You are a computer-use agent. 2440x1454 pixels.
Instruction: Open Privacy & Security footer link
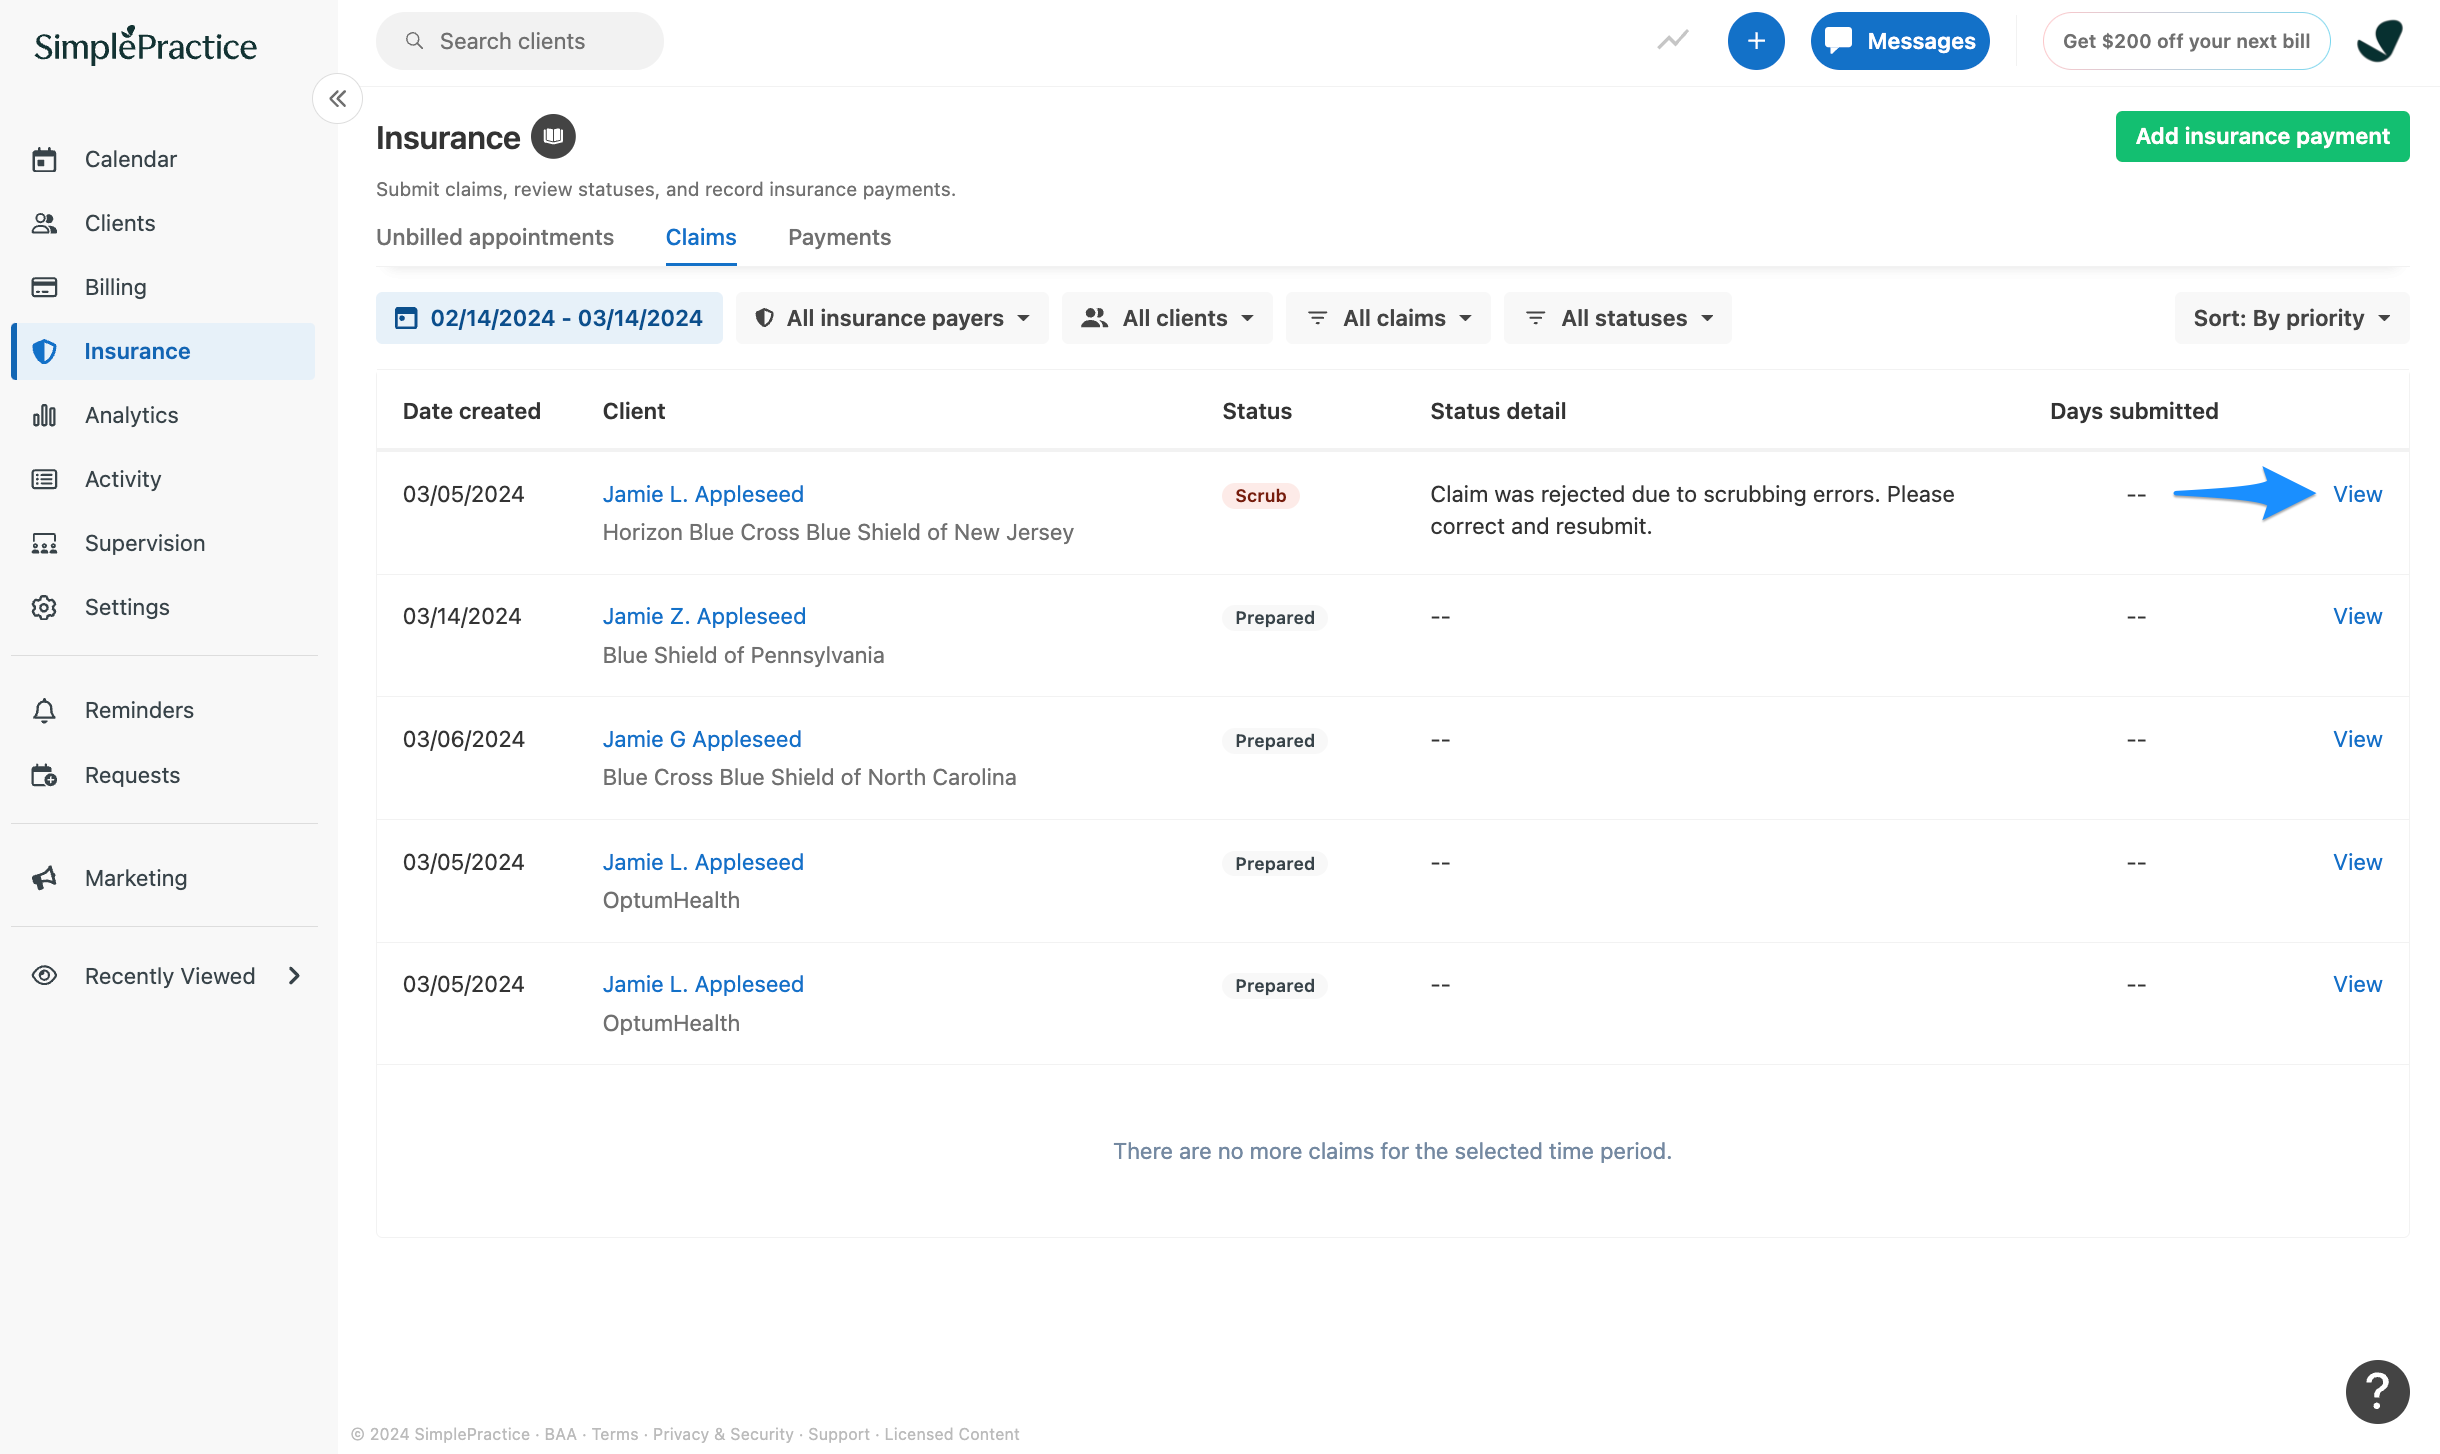pos(723,1434)
